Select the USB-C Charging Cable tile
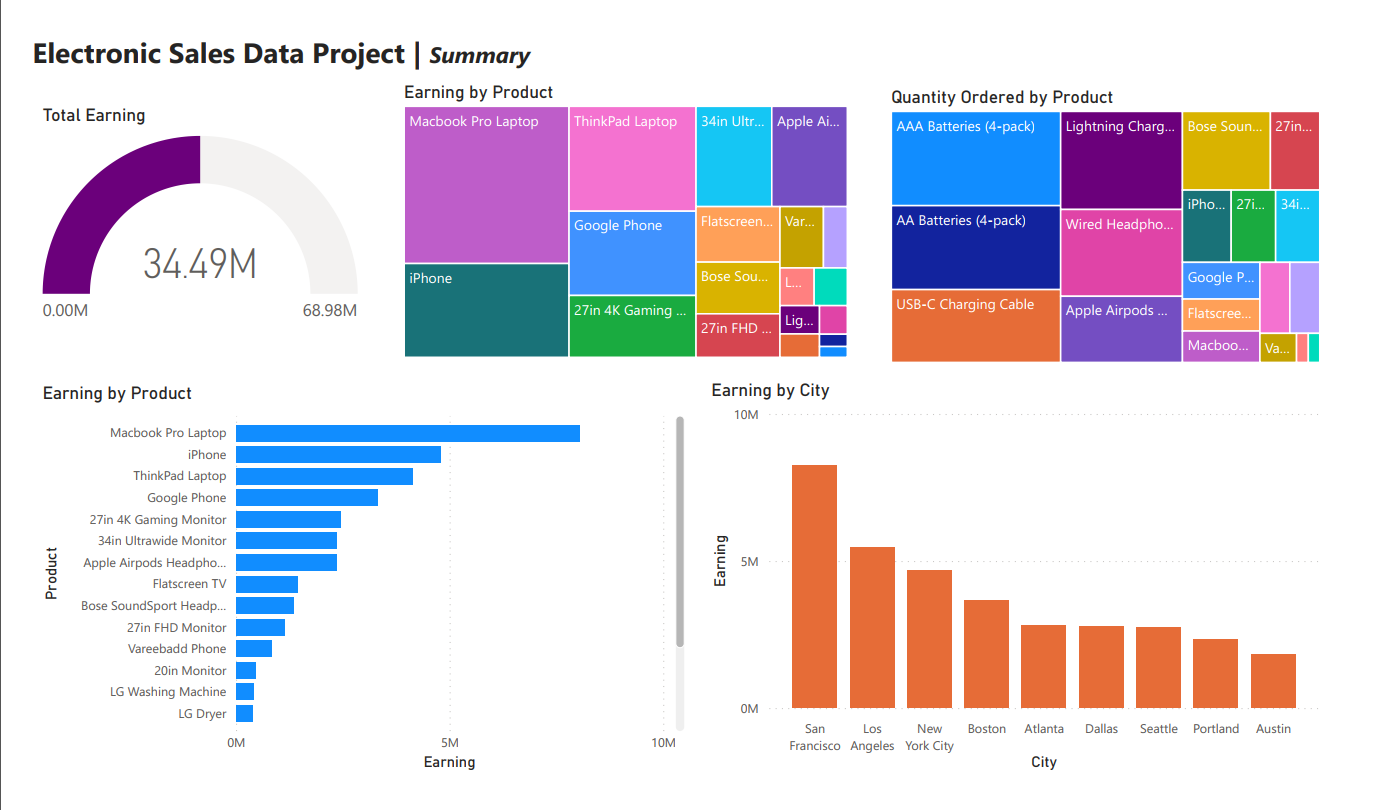1373x810 pixels. click(x=976, y=326)
